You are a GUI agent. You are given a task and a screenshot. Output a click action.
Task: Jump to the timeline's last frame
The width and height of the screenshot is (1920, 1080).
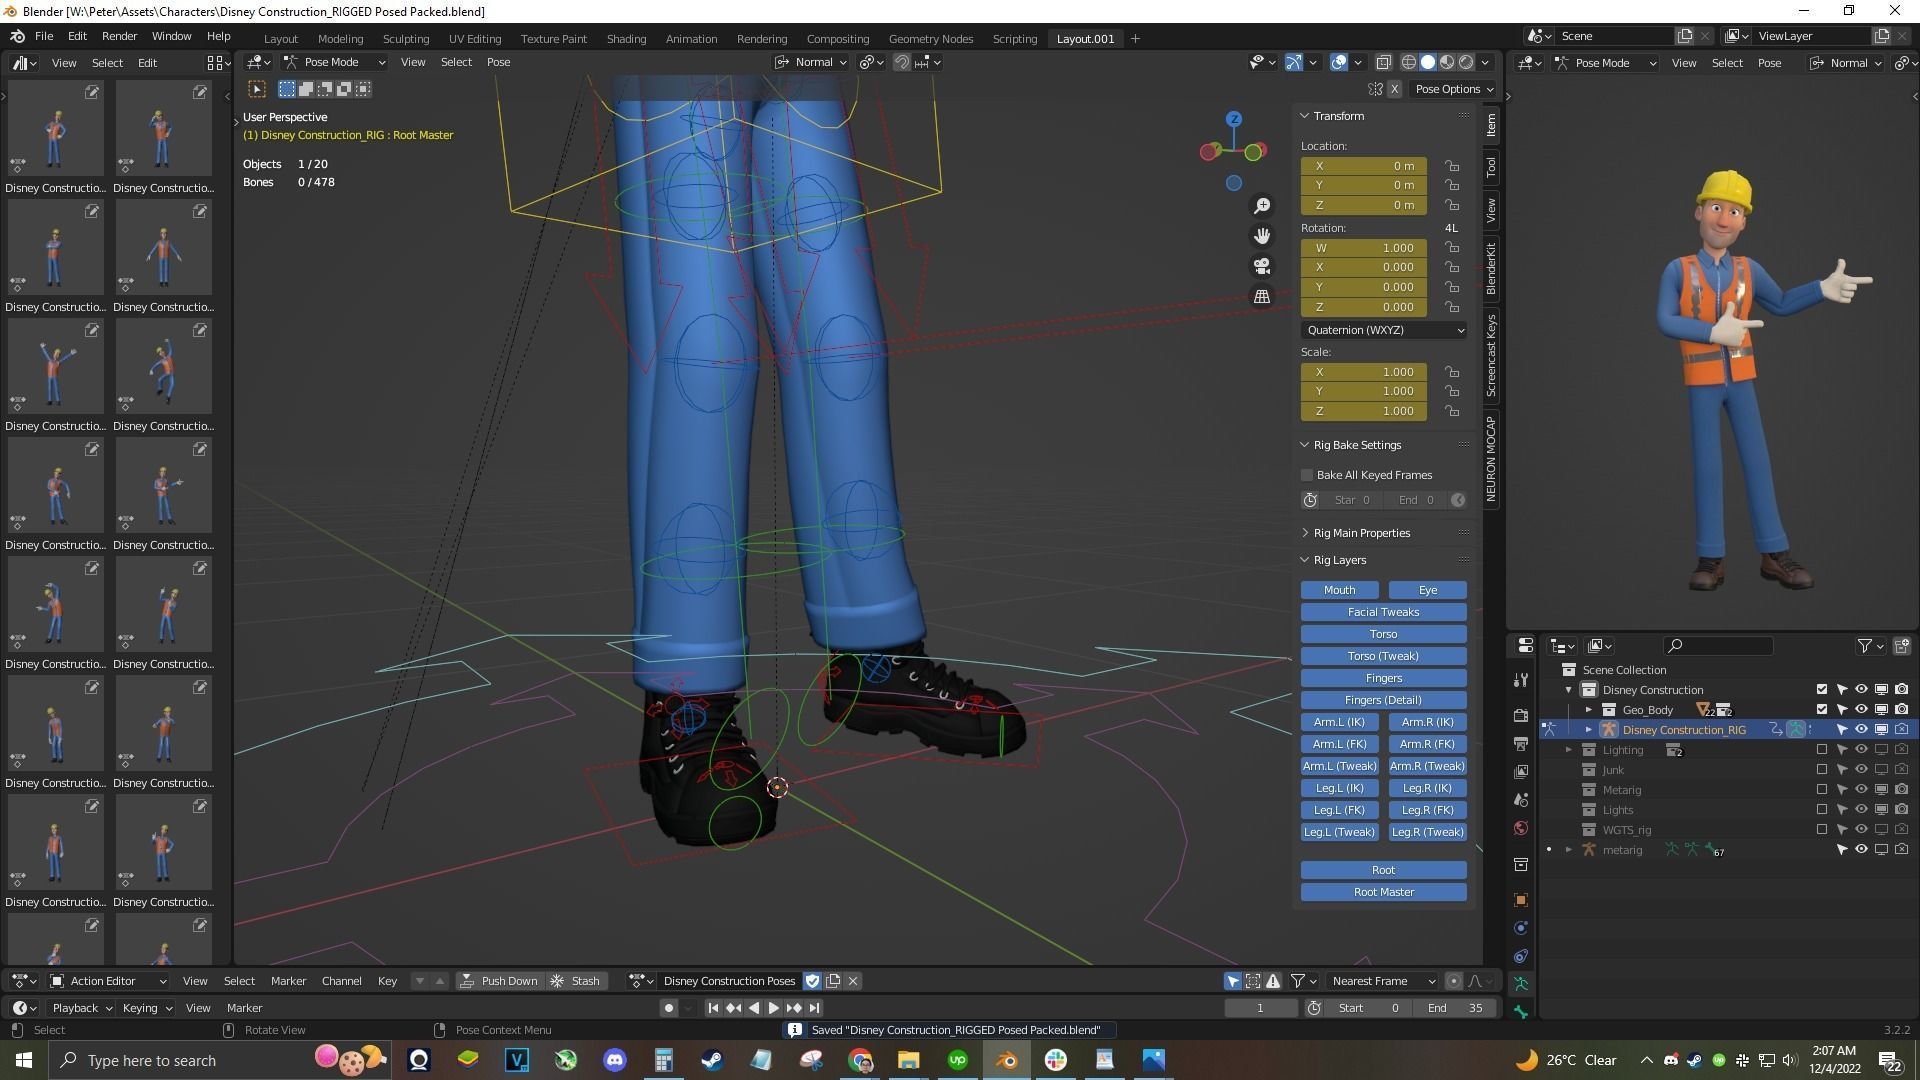815,1008
